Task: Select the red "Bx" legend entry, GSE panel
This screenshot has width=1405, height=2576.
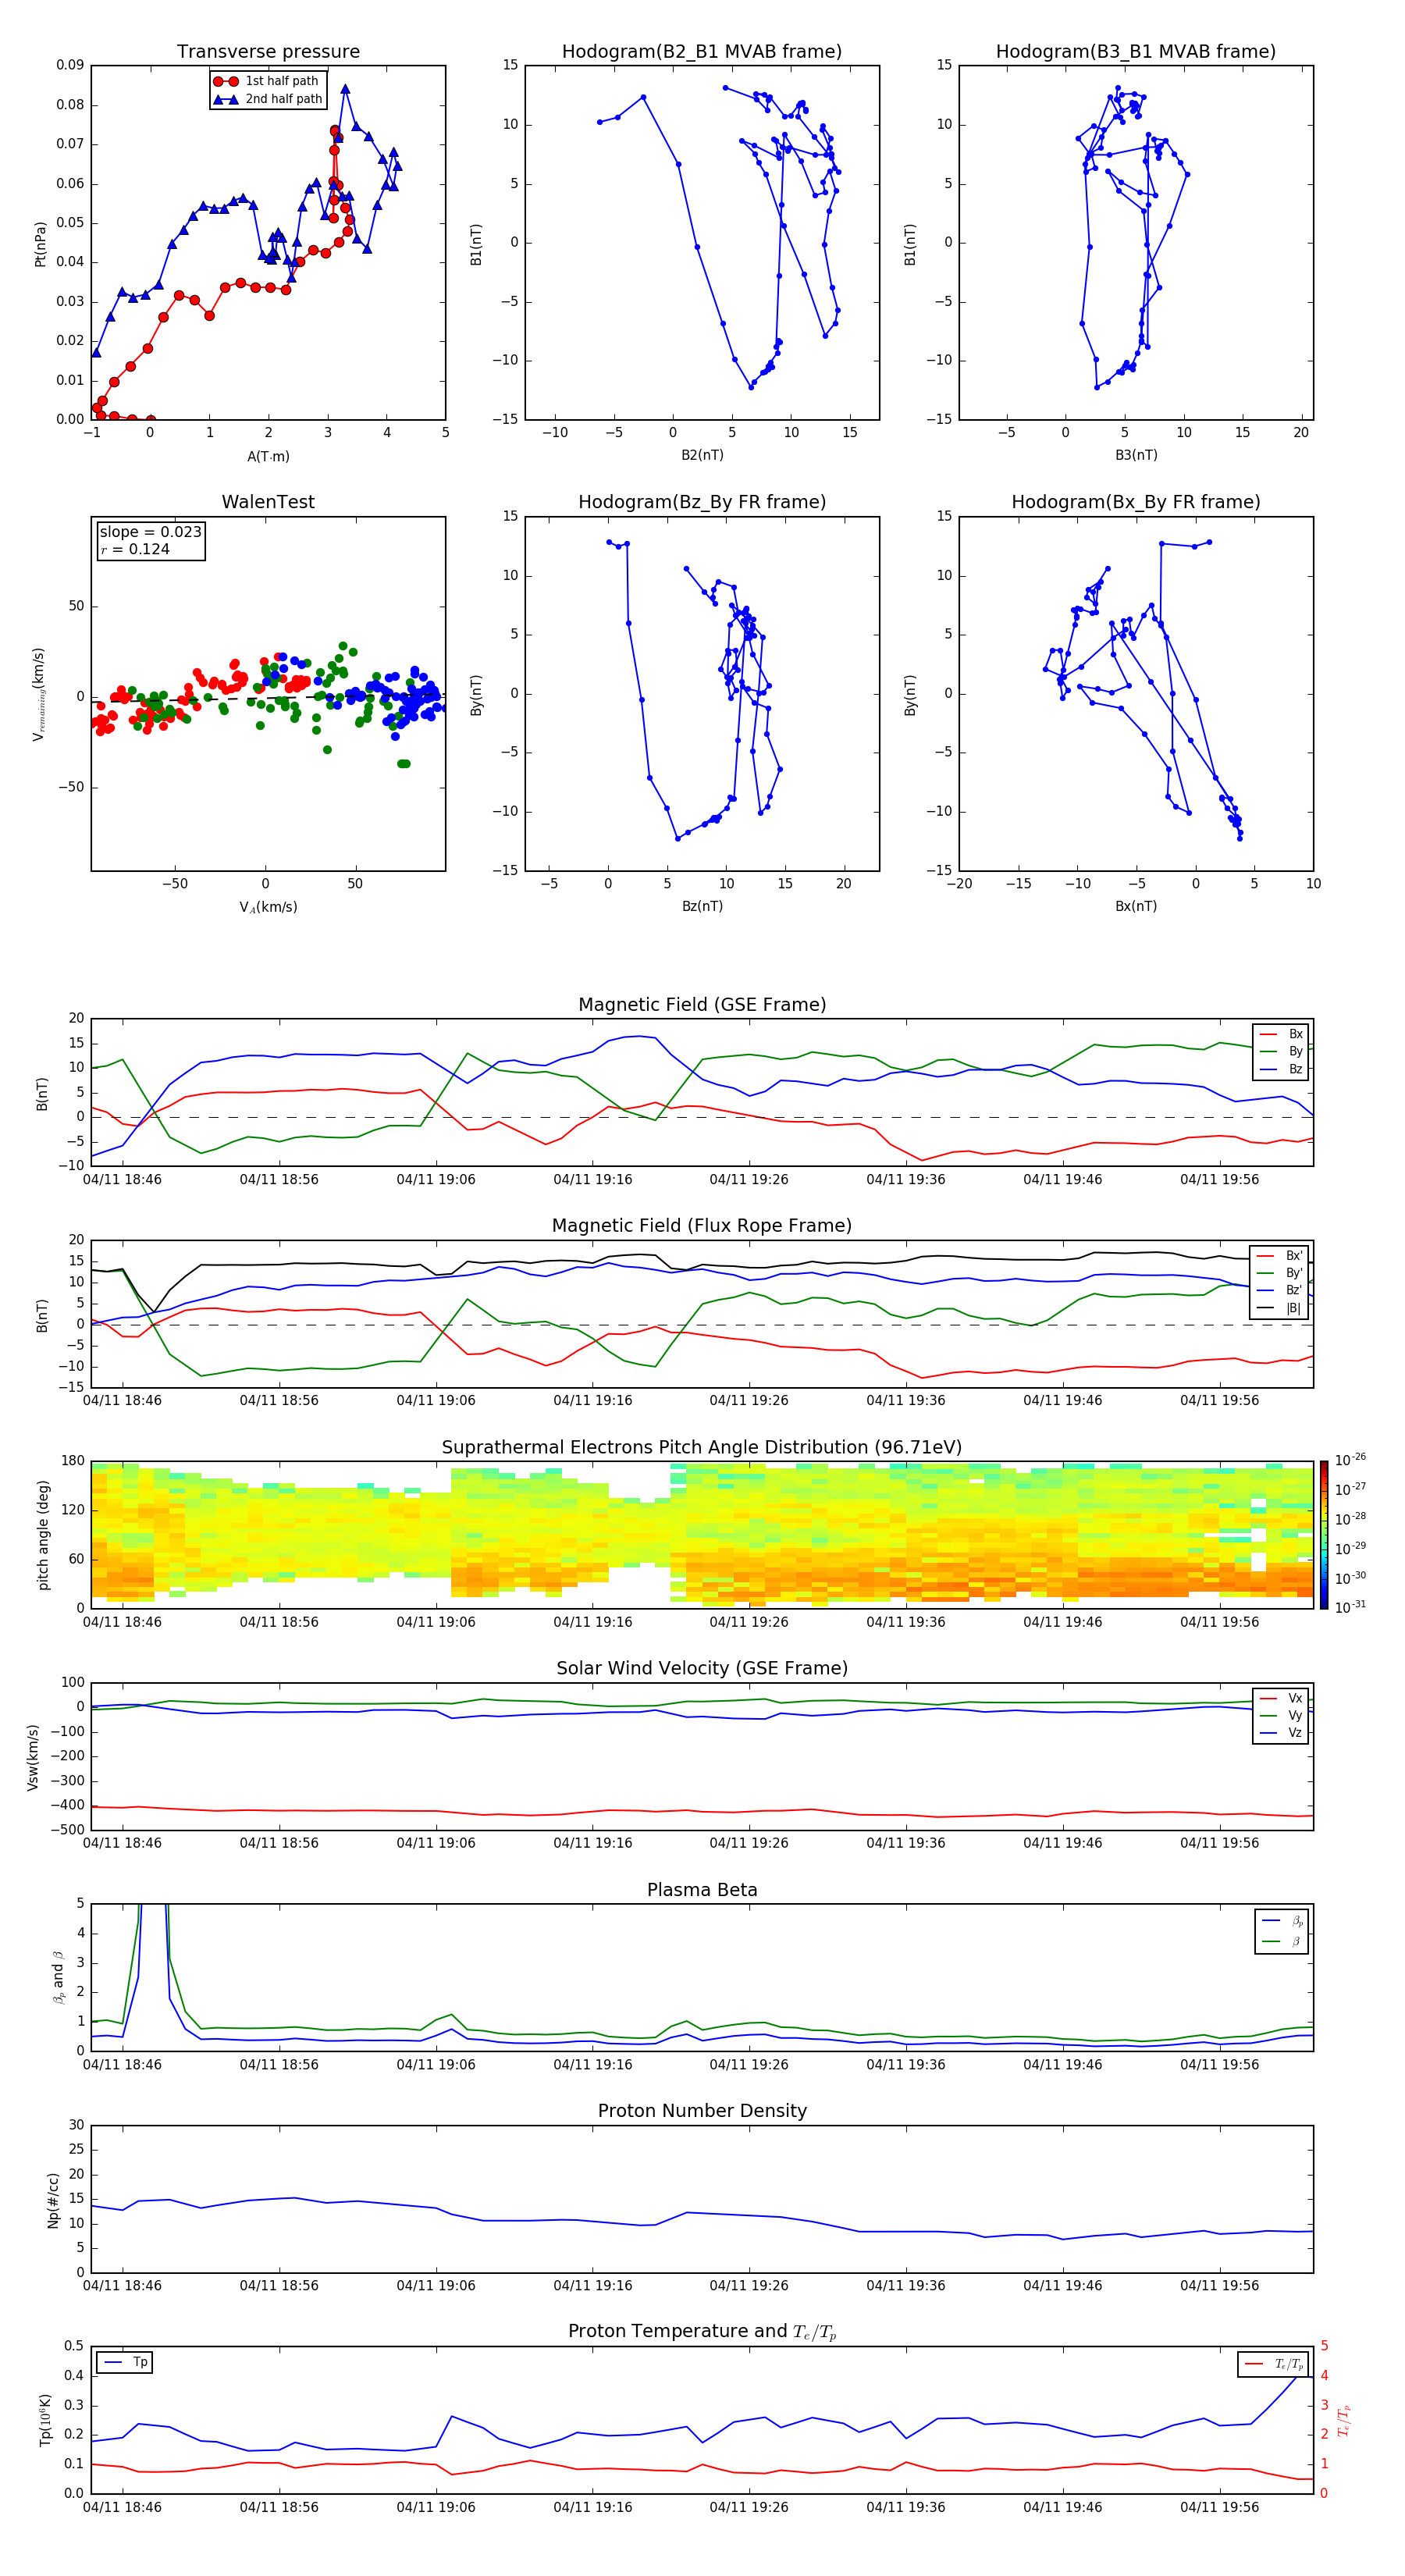Action: tap(1281, 1034)
